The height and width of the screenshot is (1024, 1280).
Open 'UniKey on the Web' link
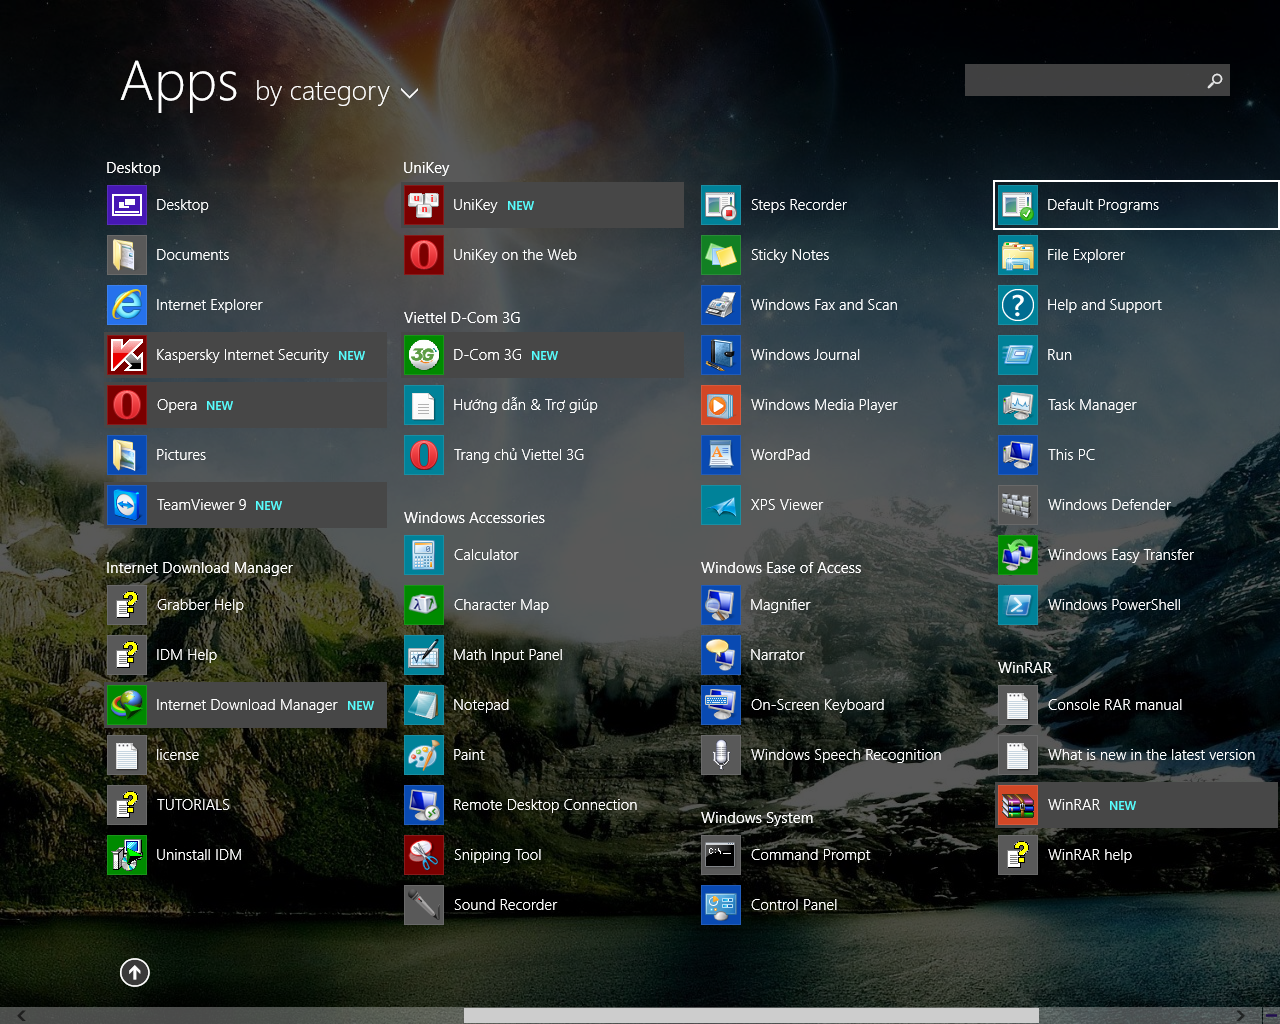(x=544, y=255)
